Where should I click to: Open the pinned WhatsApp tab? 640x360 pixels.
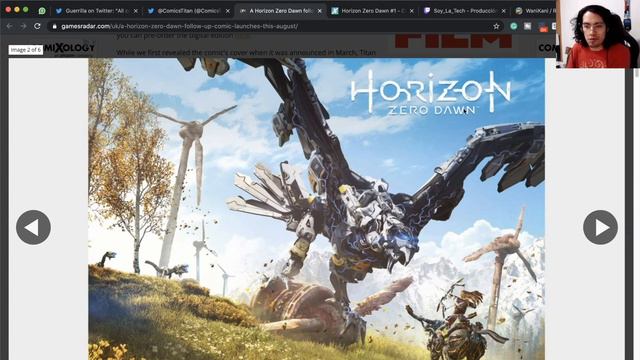42,11
